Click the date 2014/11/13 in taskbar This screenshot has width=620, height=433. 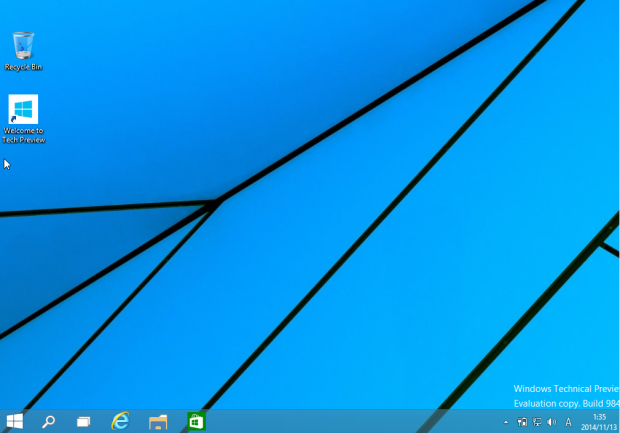[x=598, y=427]
